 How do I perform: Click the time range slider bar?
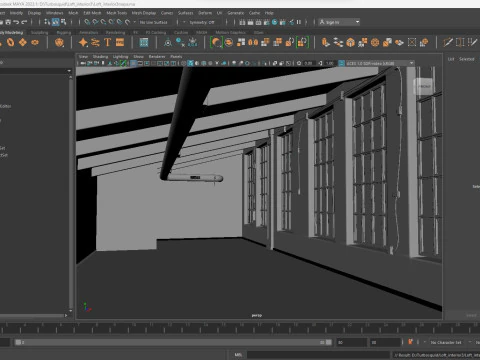[x=173, y=342]
